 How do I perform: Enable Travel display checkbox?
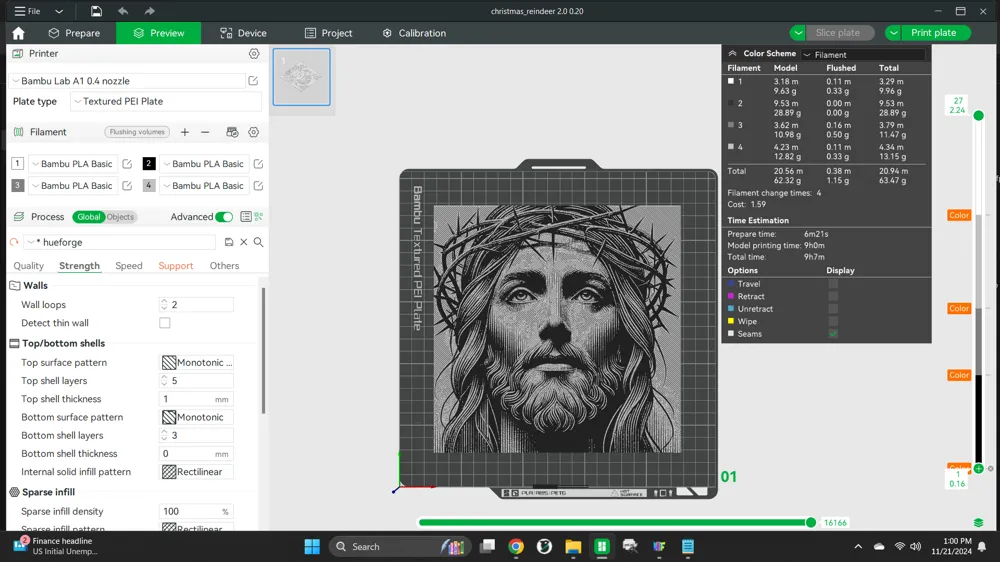[833, 284]
